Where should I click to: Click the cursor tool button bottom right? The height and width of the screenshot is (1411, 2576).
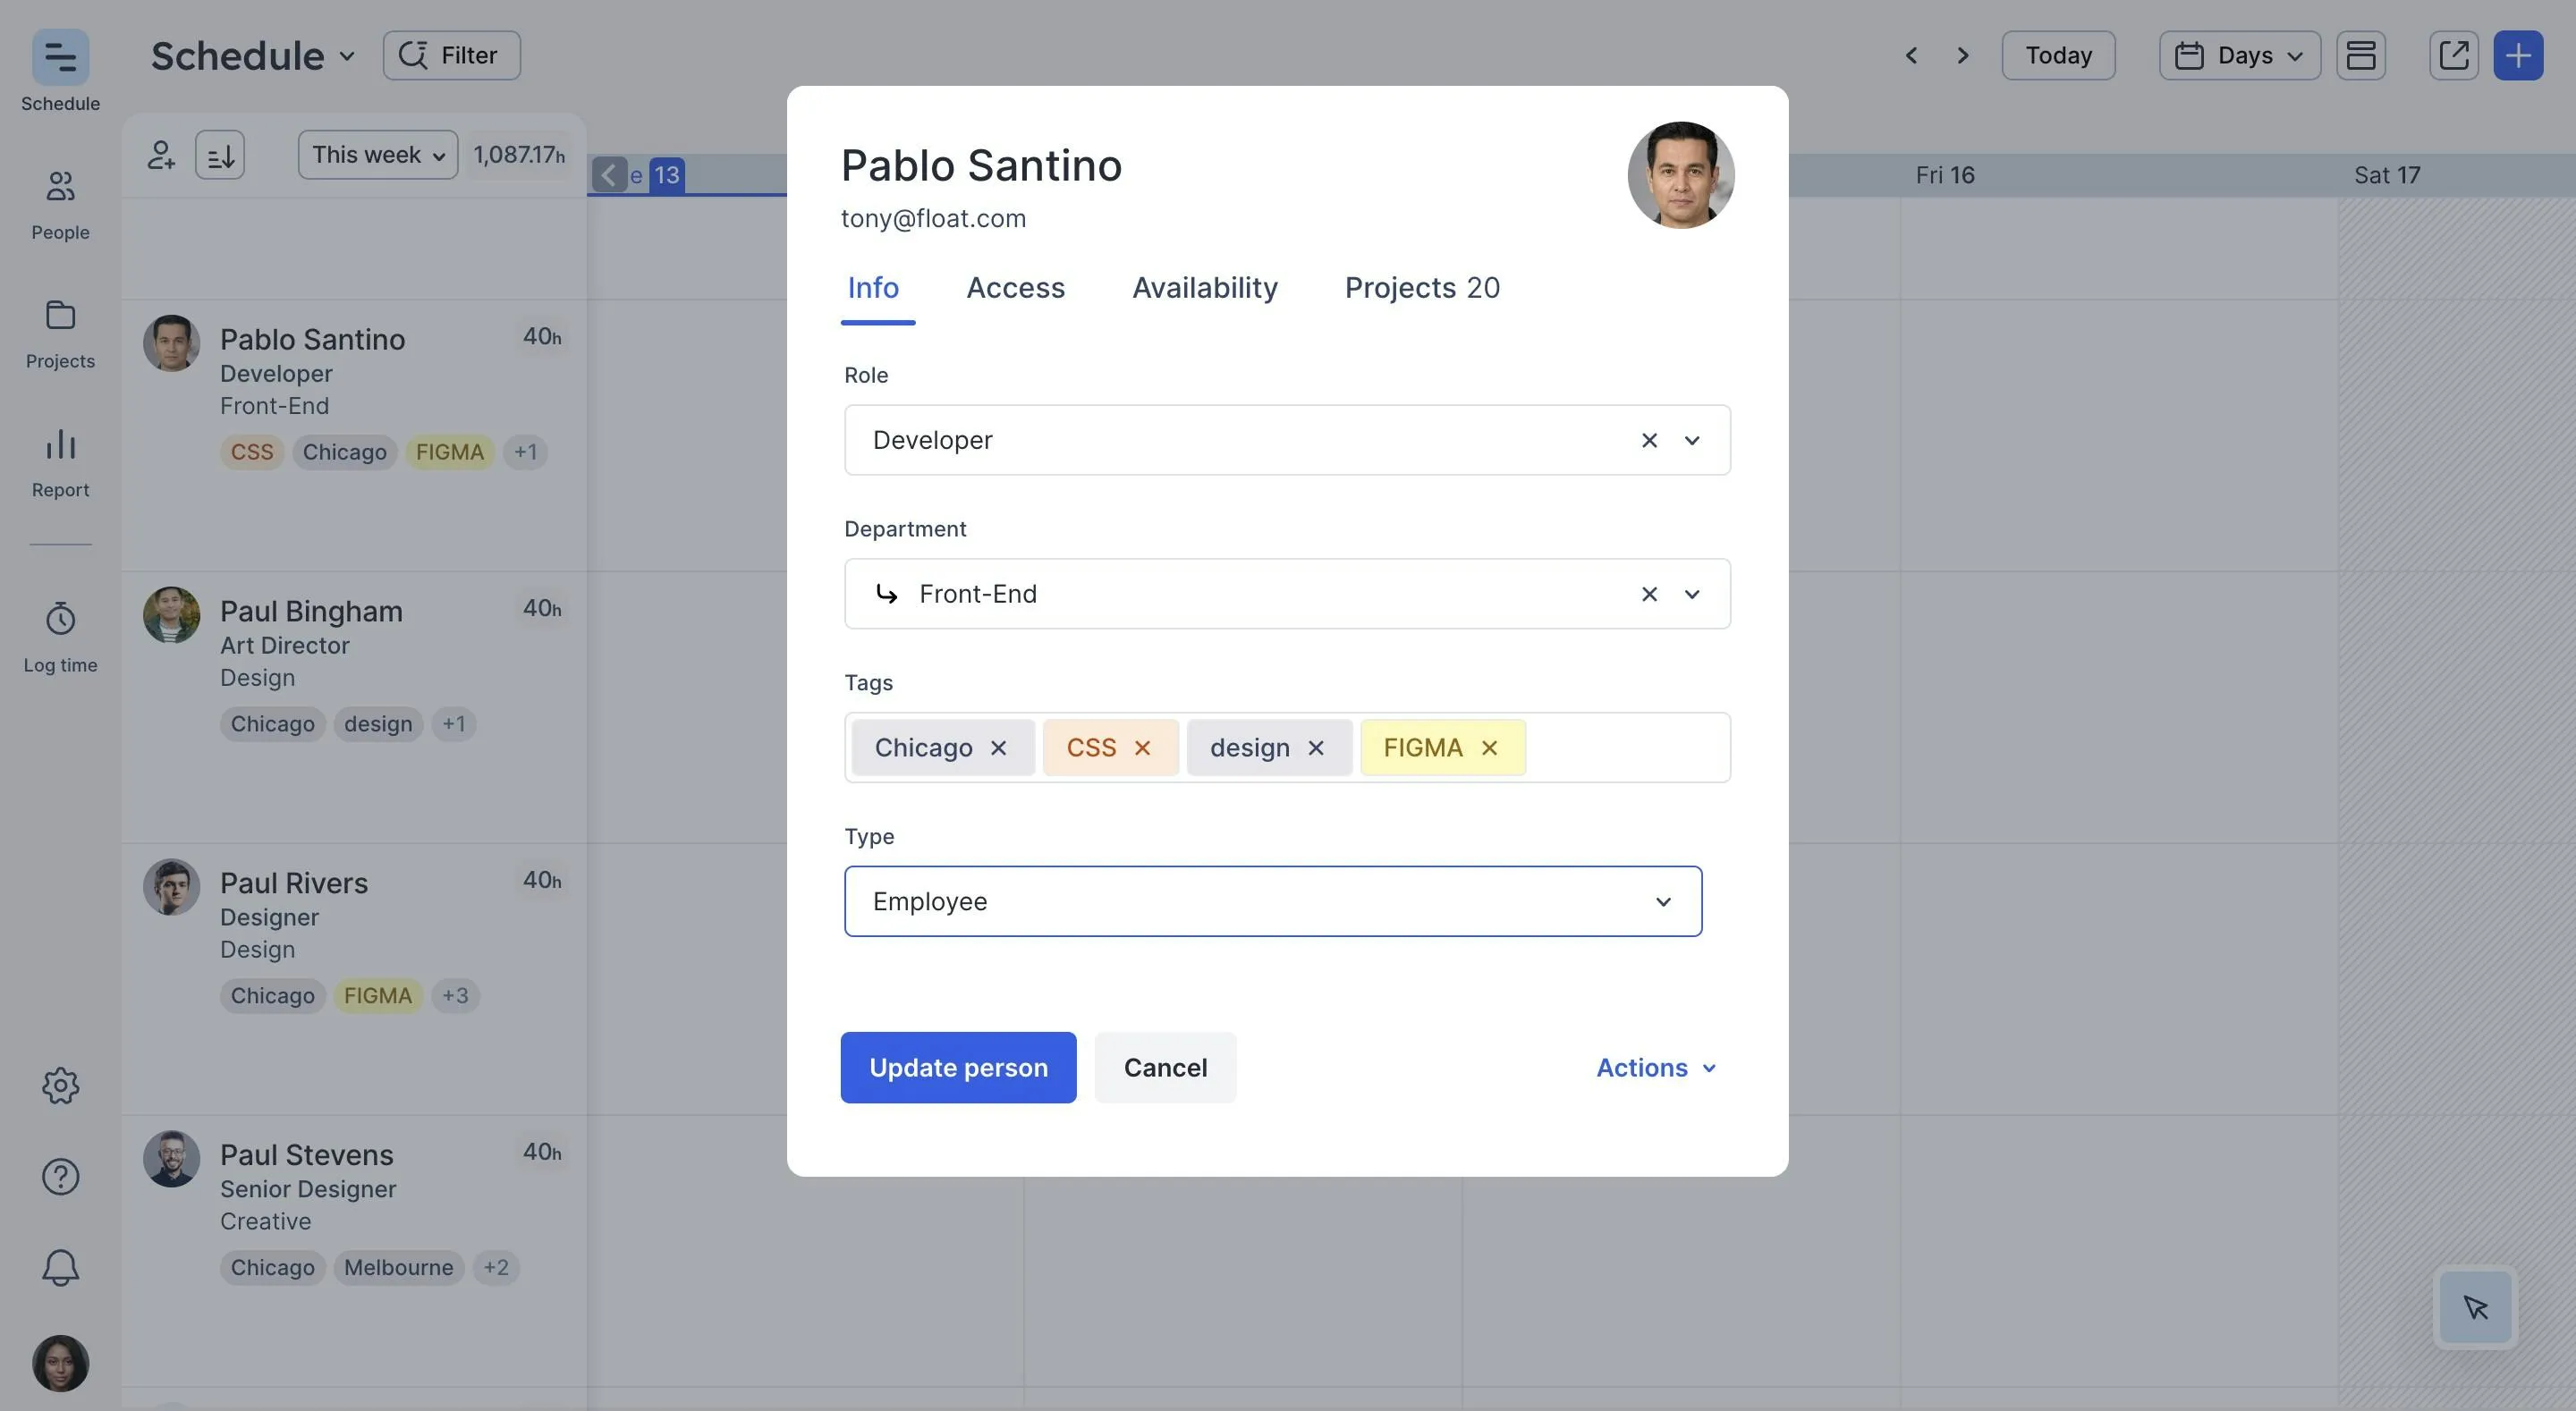click(2476, 1307)
